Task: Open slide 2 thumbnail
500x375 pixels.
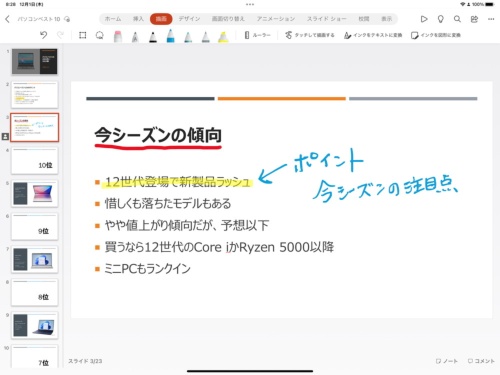Action: pos(35,95)
